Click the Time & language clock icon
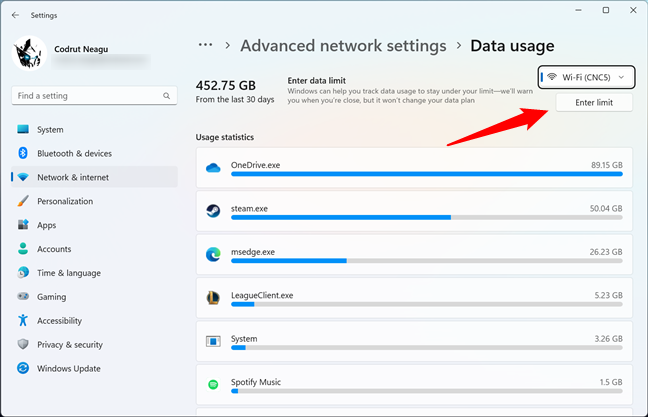The width and height of the screenshot is (648, 417). tap(23, 272)
